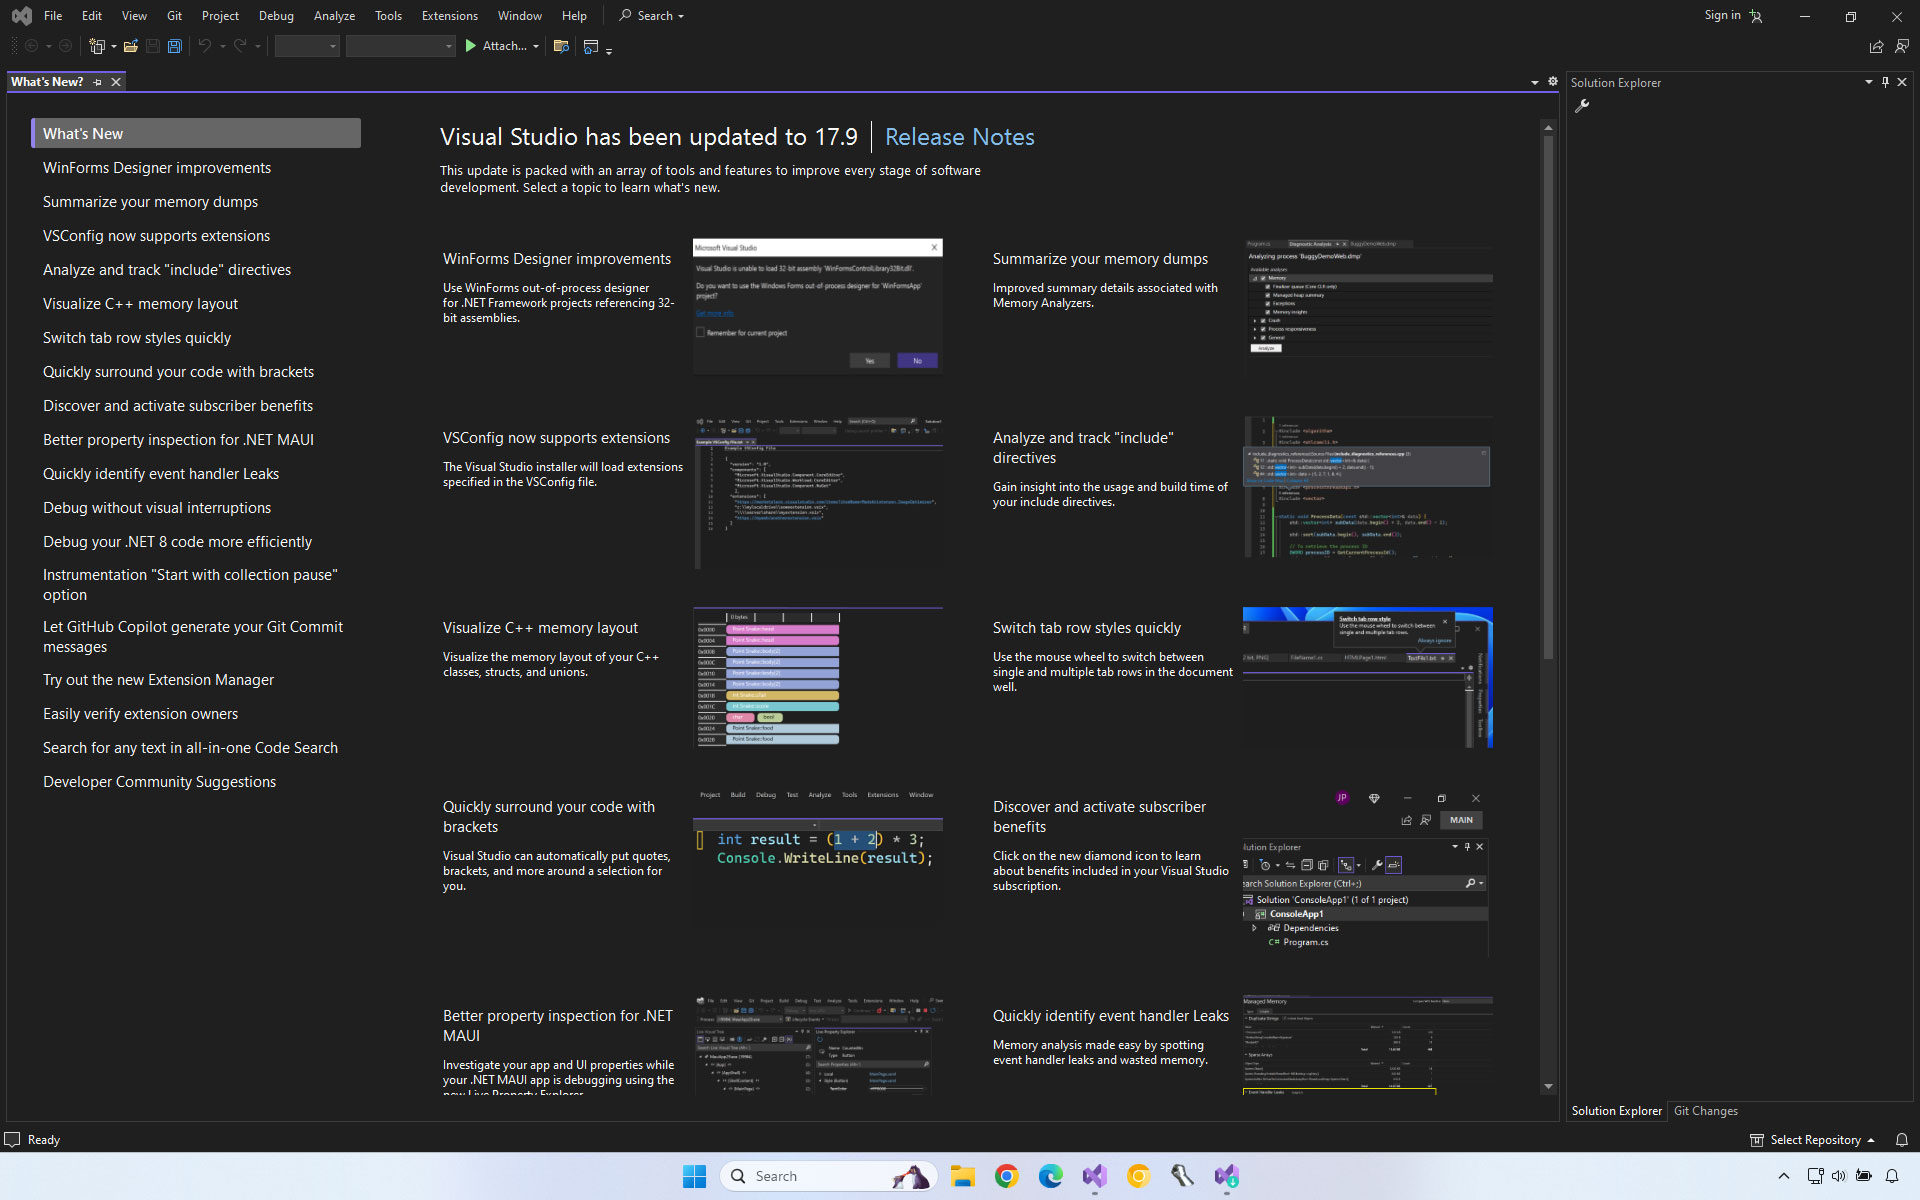Screen dimensions: 1920x1200
Task: Expand the New Project dropdown arrow
Action: pos(114,46)
